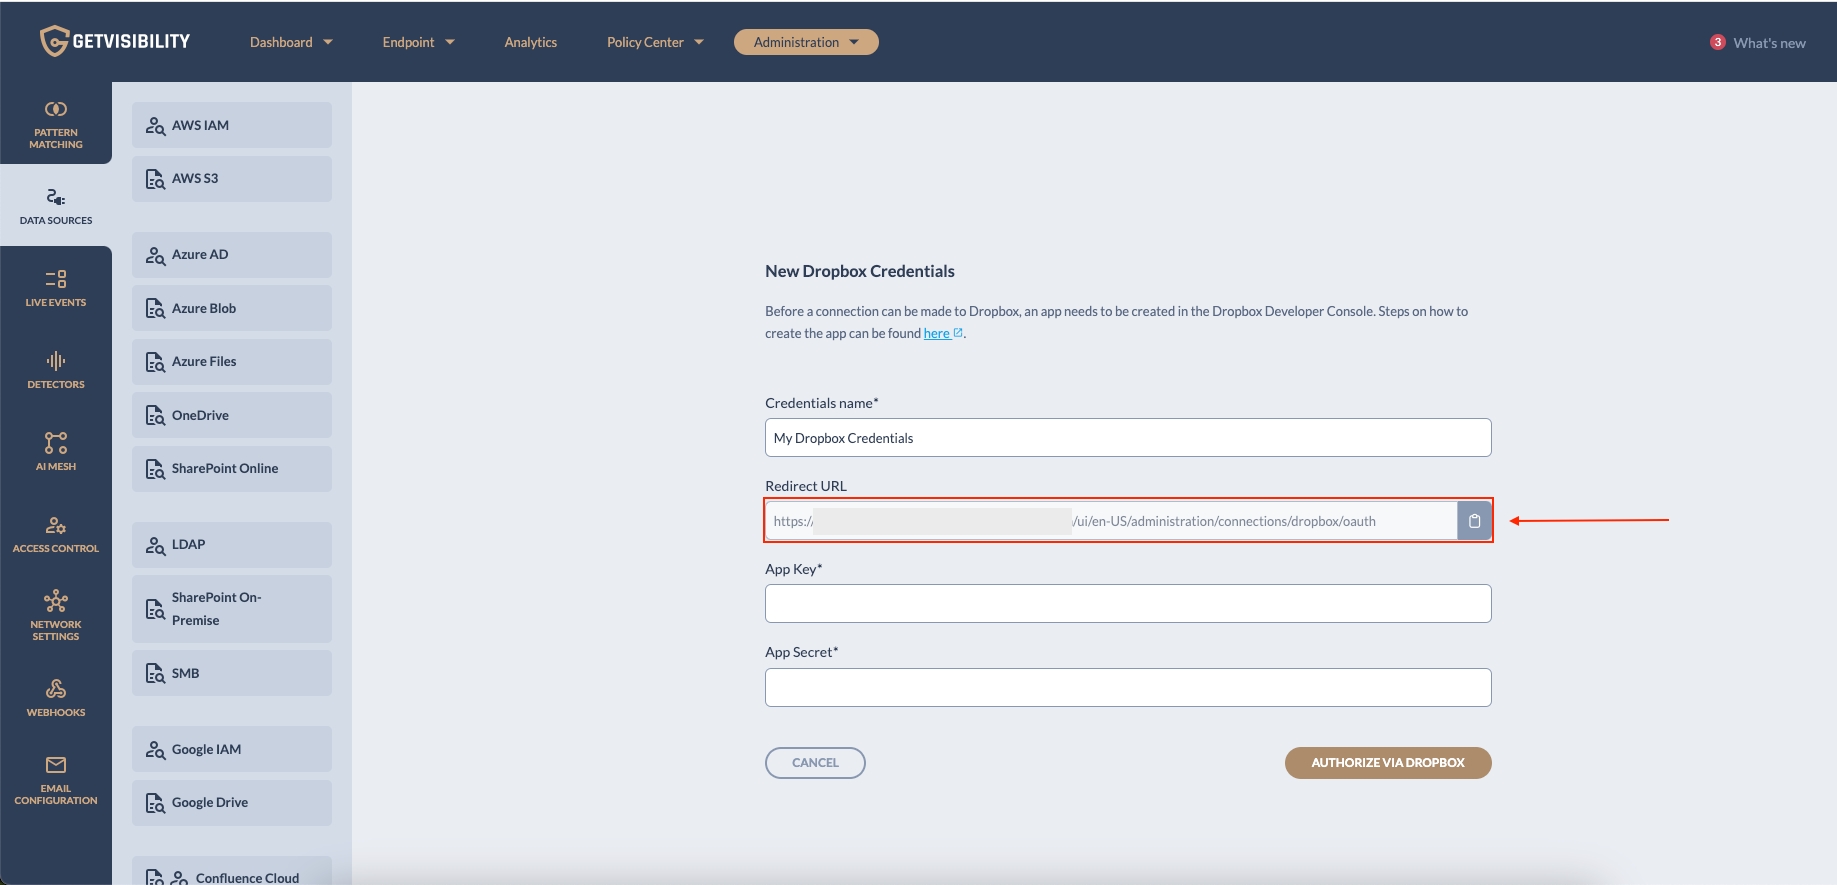Click the What's new notification badge

[1718, 42]
